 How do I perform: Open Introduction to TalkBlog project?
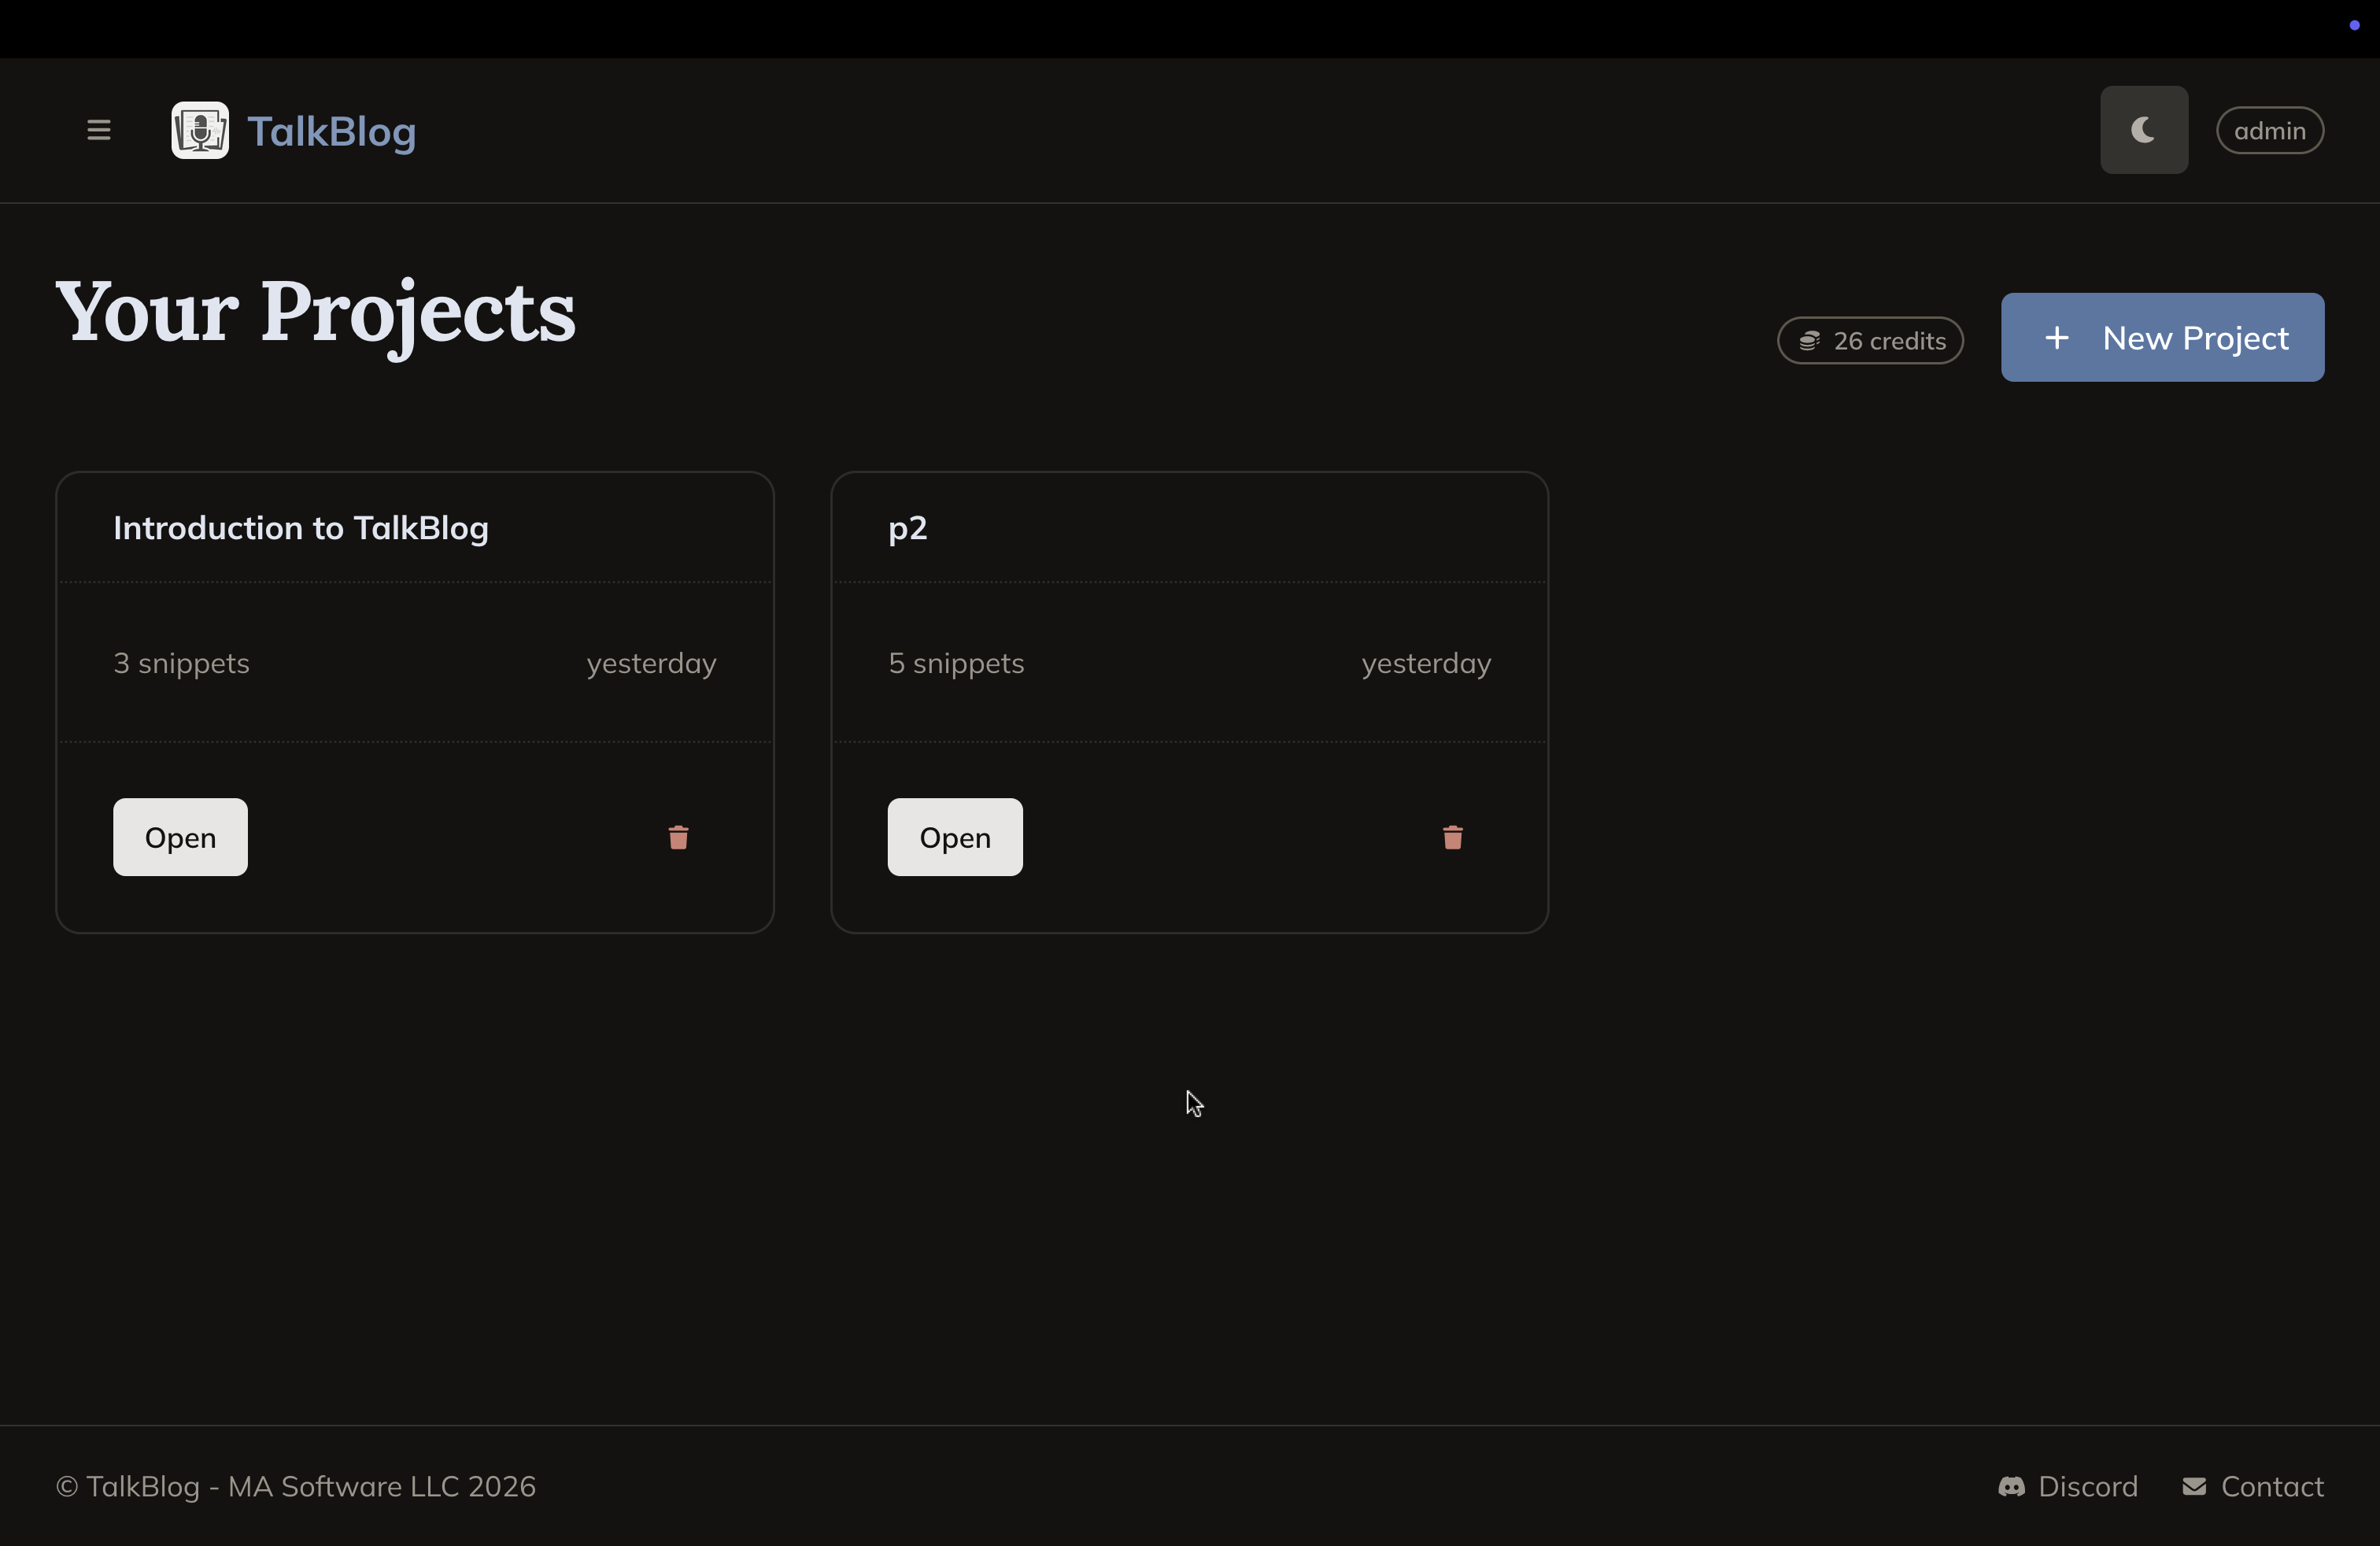pos(180,837)
